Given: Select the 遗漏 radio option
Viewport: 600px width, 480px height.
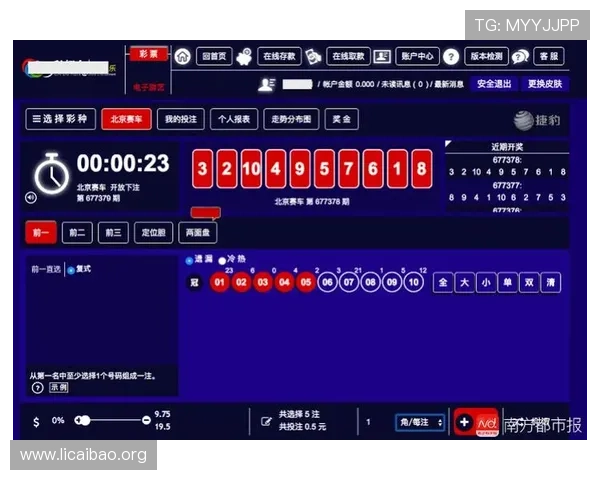Looking at the screenshot, I should coord(190,260).
